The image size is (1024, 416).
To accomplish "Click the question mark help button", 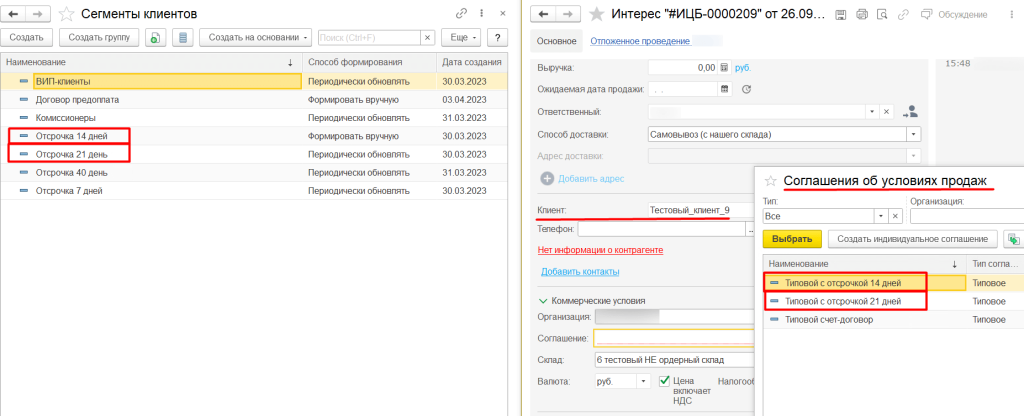I will click(x=498, y=37).
